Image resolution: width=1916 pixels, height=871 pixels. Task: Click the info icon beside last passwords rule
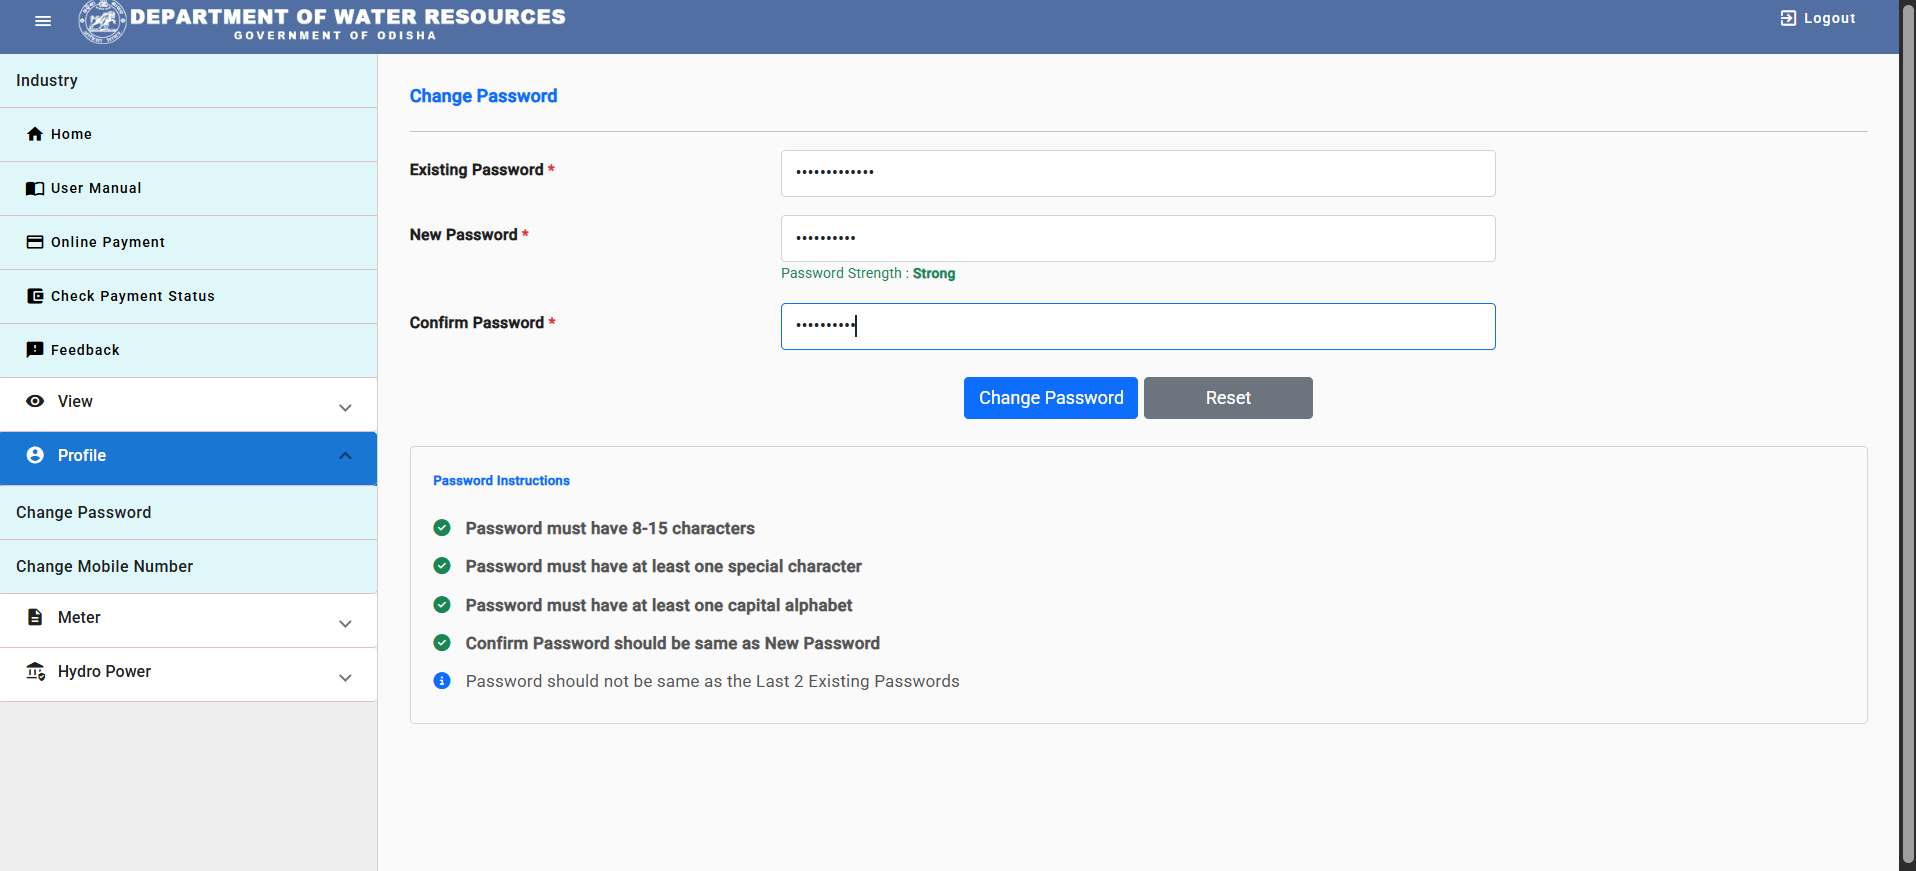(442, 681)
